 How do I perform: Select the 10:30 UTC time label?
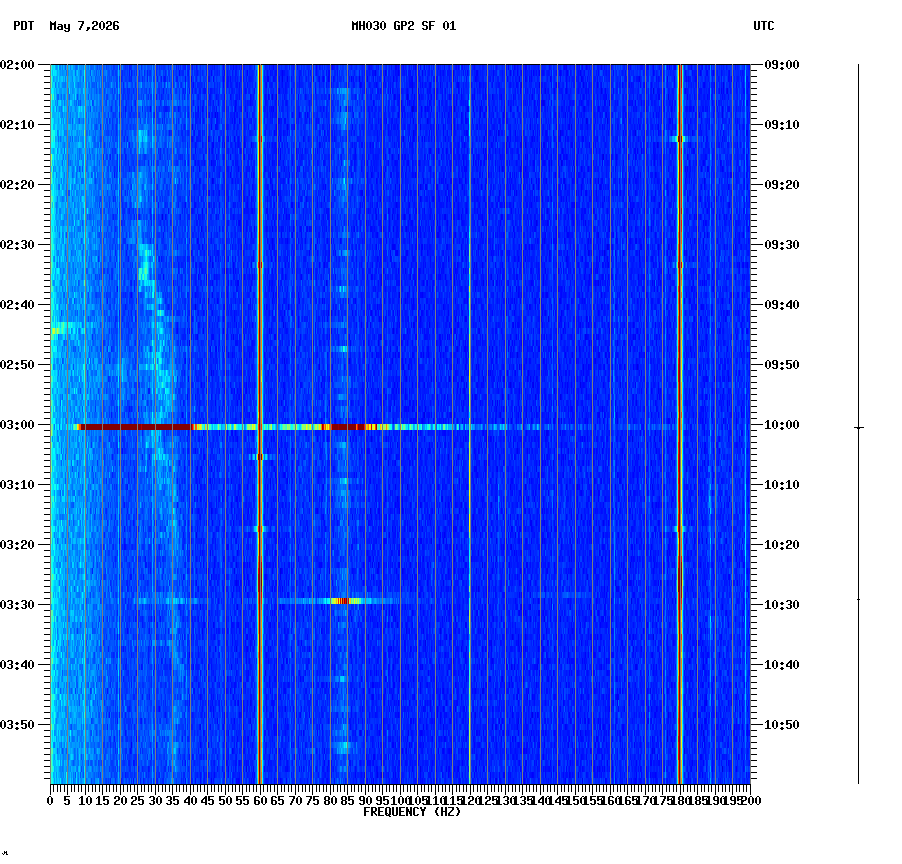pos(782,605)
